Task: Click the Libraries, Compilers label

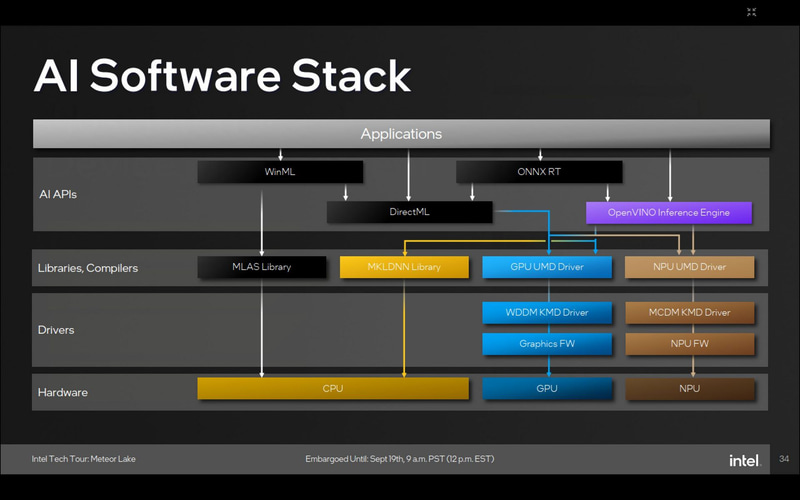Action: point(88,268)
